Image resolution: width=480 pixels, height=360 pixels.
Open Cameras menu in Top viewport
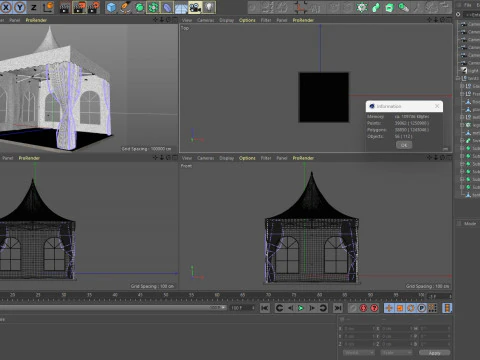[206, 20]
